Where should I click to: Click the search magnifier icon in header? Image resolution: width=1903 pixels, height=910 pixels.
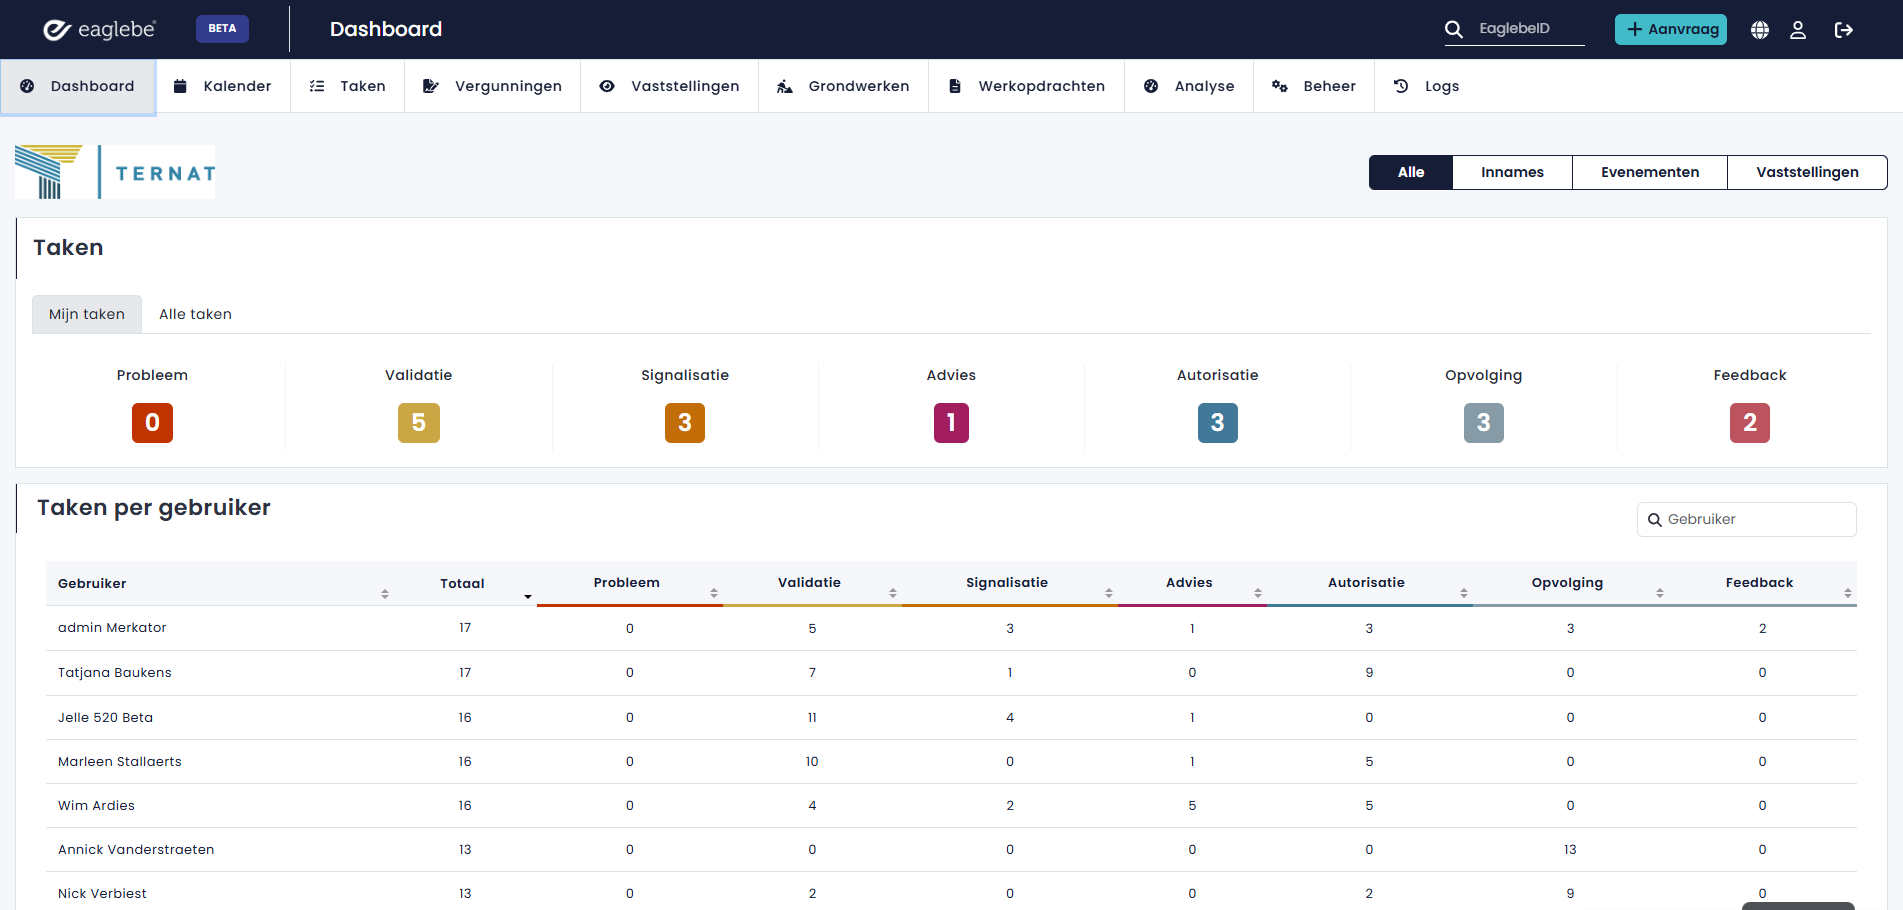tap(1454, 29)
